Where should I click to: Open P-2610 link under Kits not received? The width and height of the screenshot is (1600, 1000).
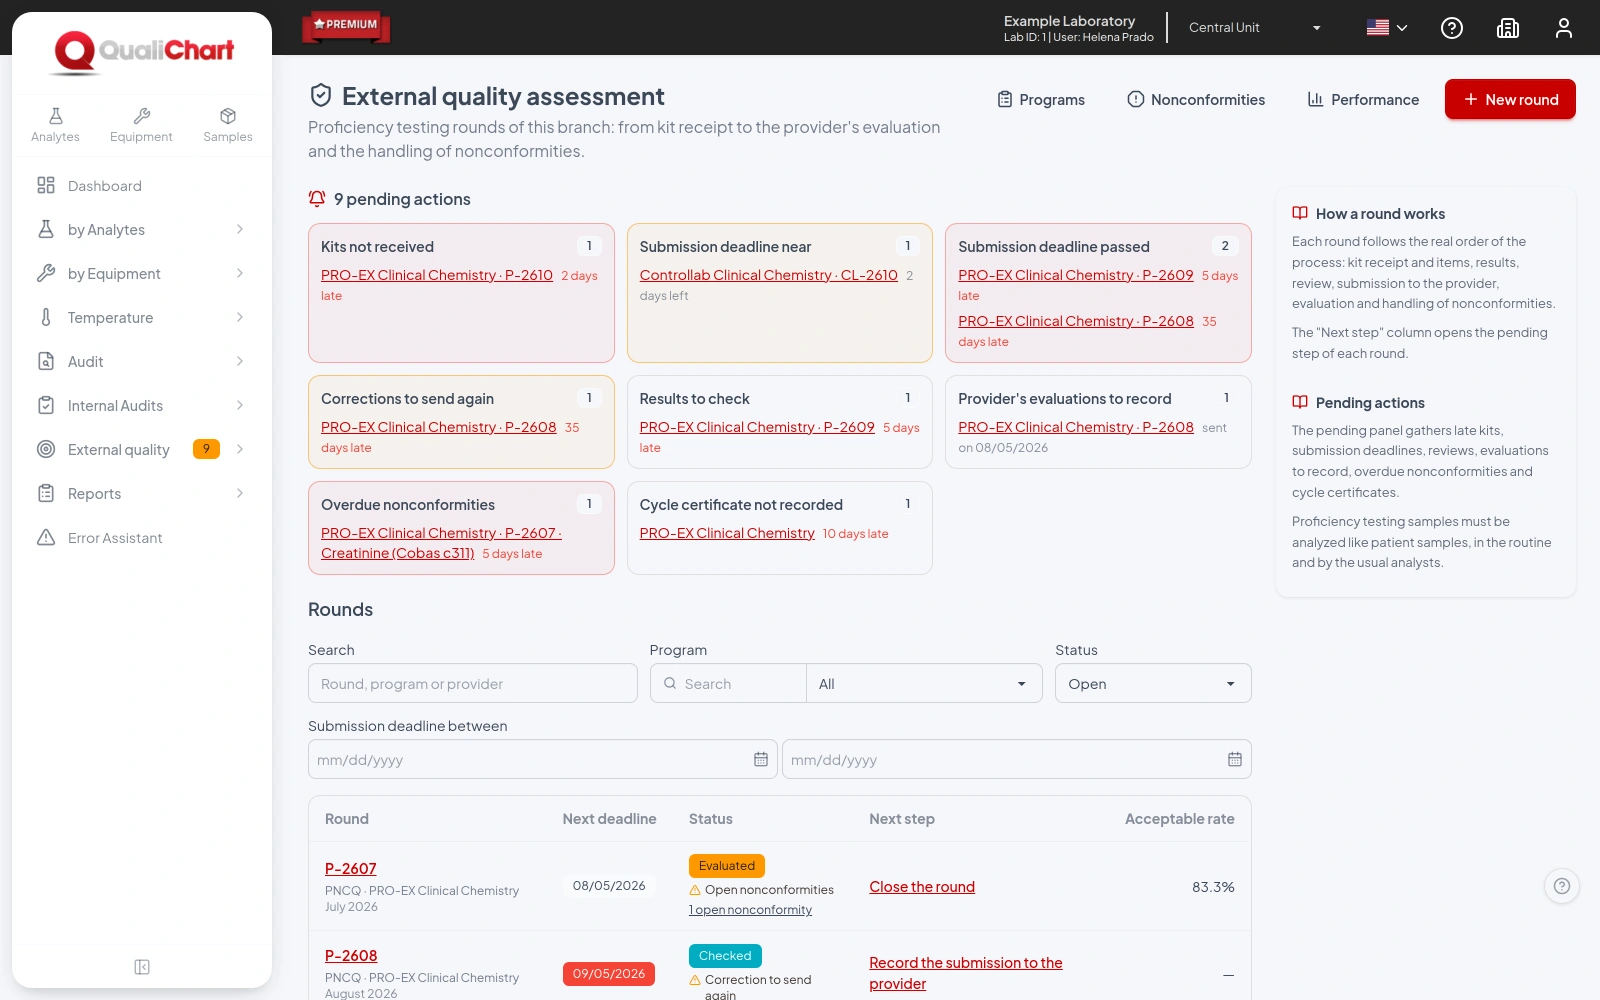tap(437, 275)
